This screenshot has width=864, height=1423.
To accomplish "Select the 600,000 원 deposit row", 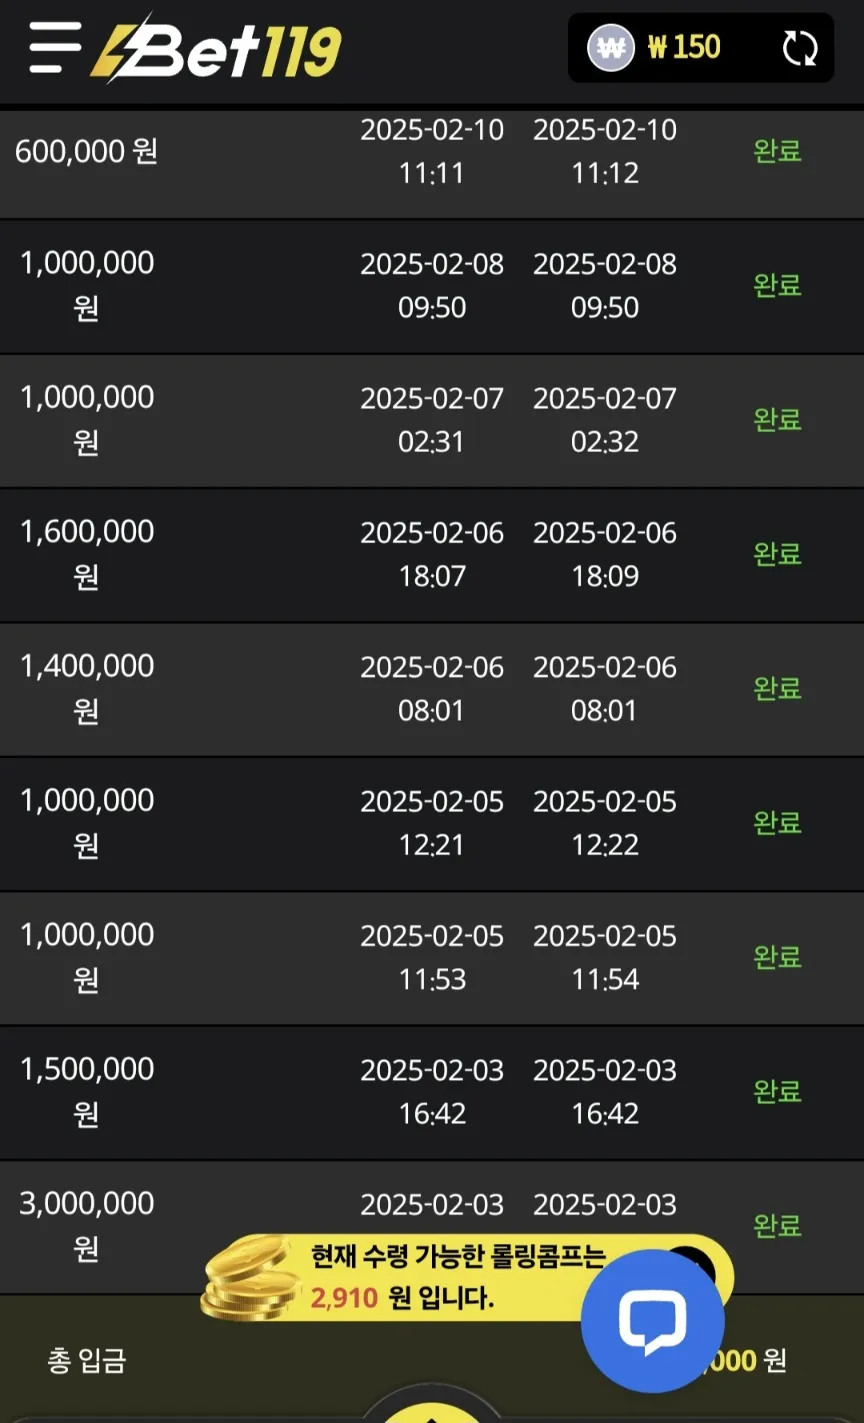I will [432, 152].
